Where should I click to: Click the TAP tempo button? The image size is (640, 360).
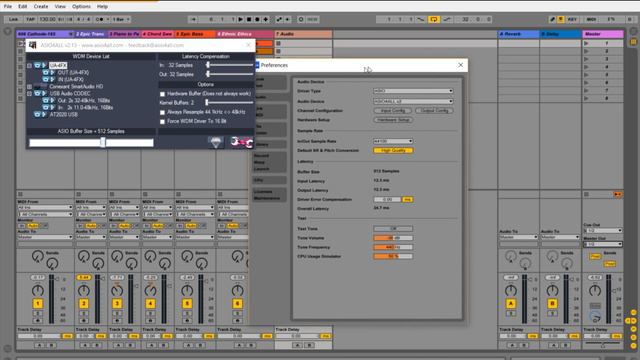30,19
